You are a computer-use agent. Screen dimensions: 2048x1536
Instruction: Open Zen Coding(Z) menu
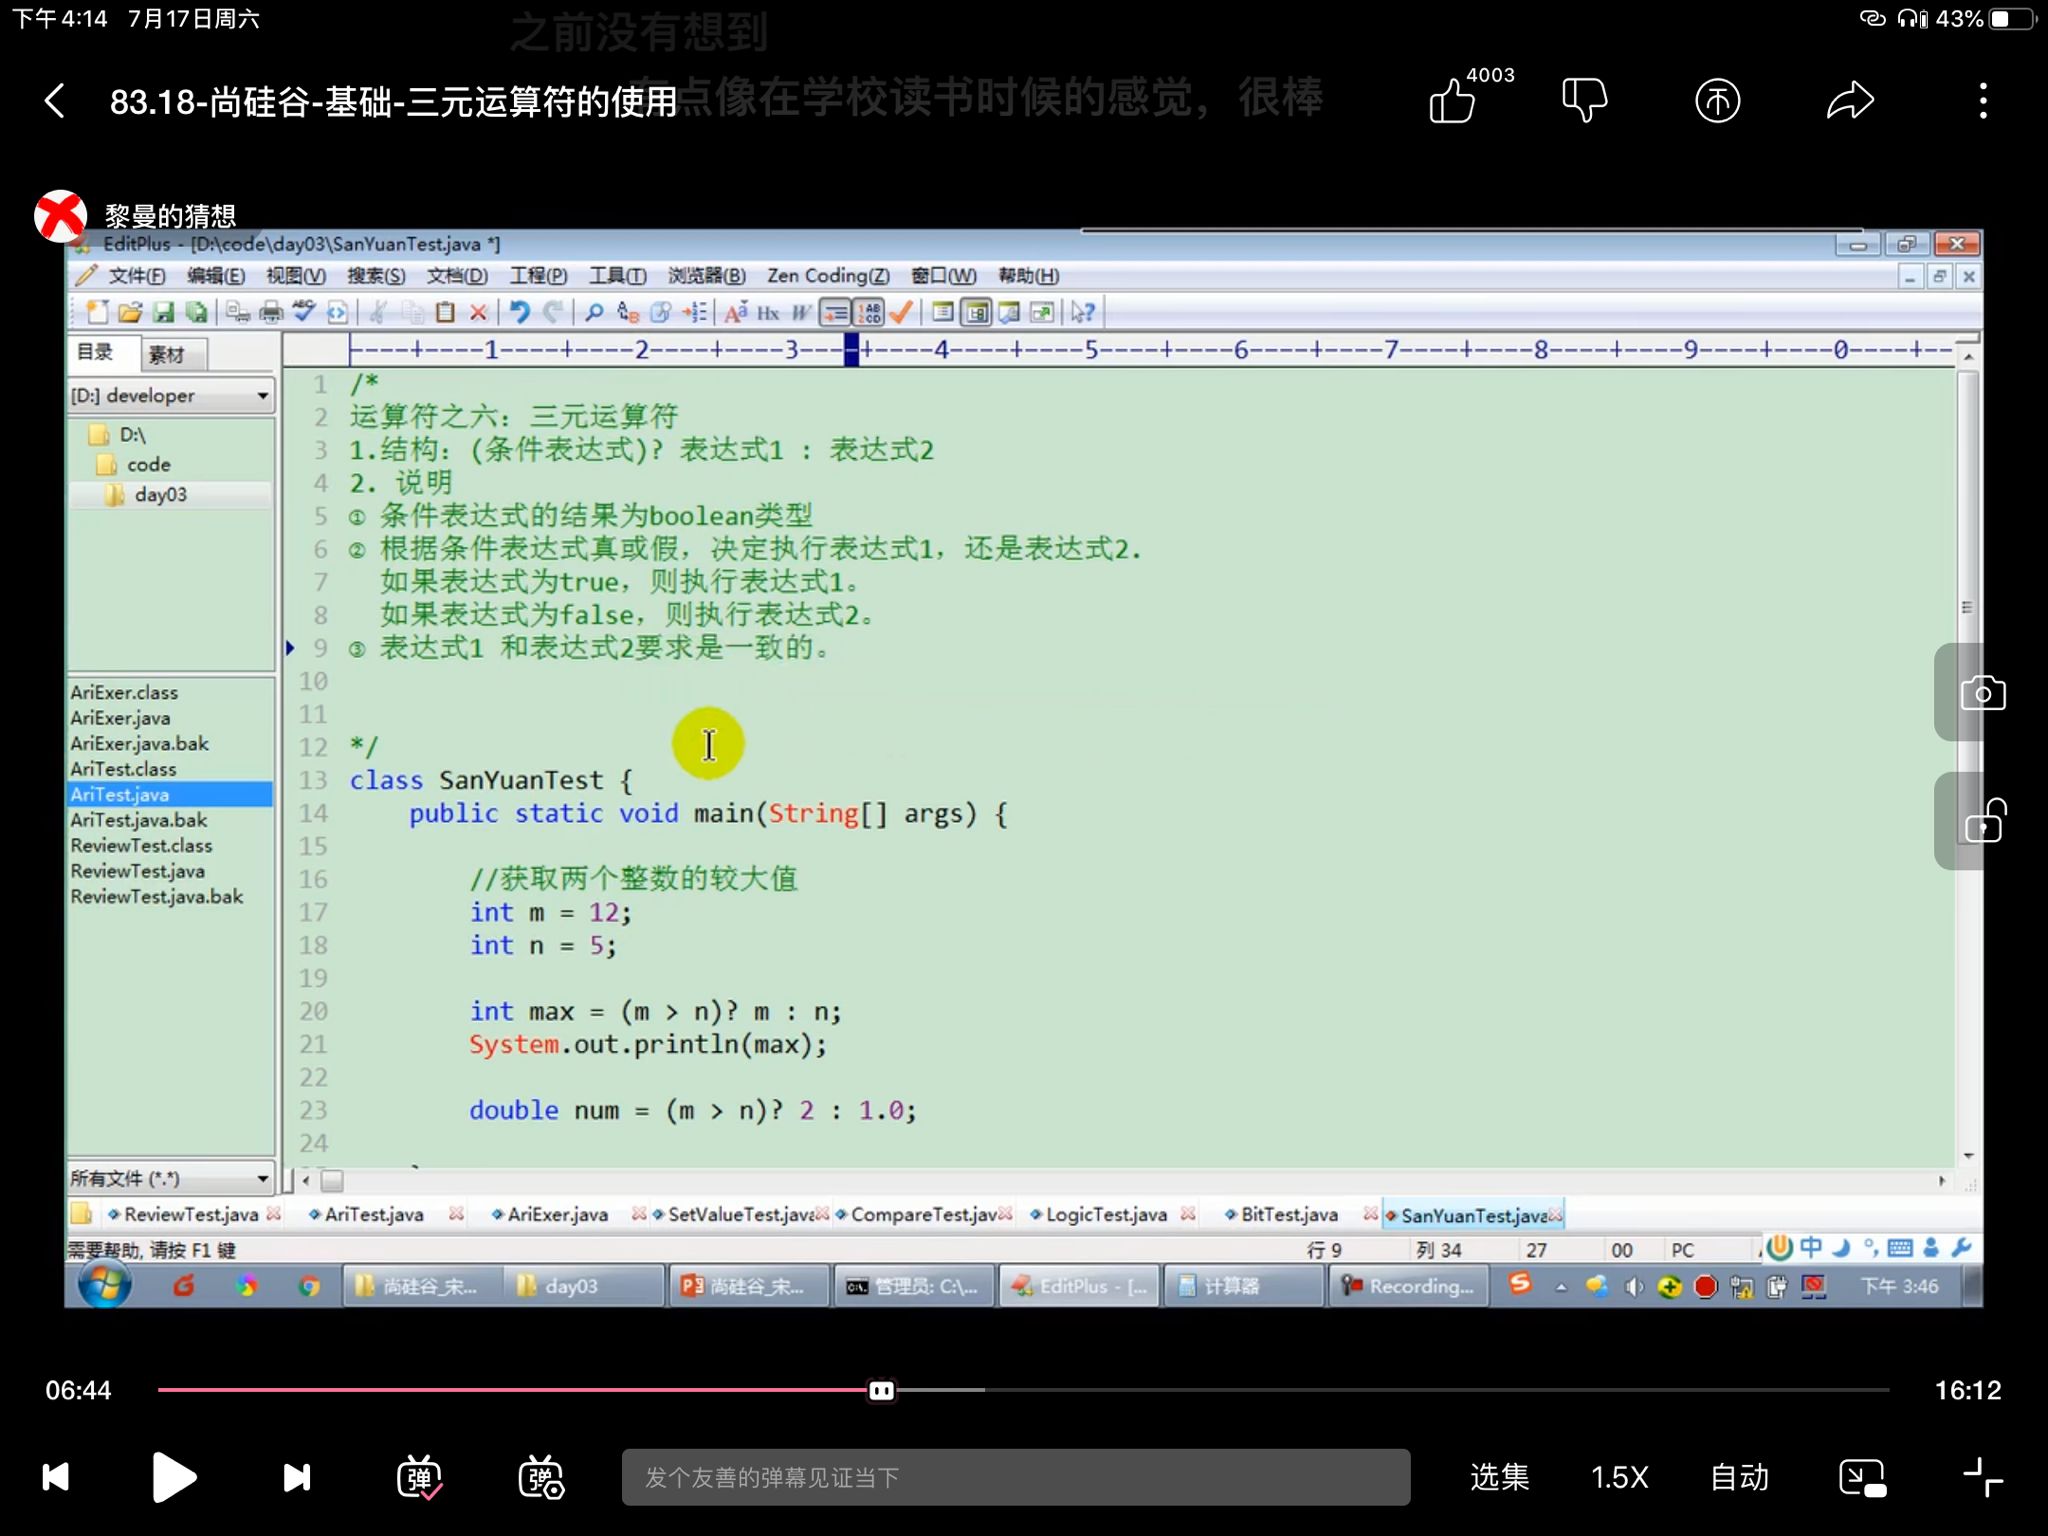point(828,276)
